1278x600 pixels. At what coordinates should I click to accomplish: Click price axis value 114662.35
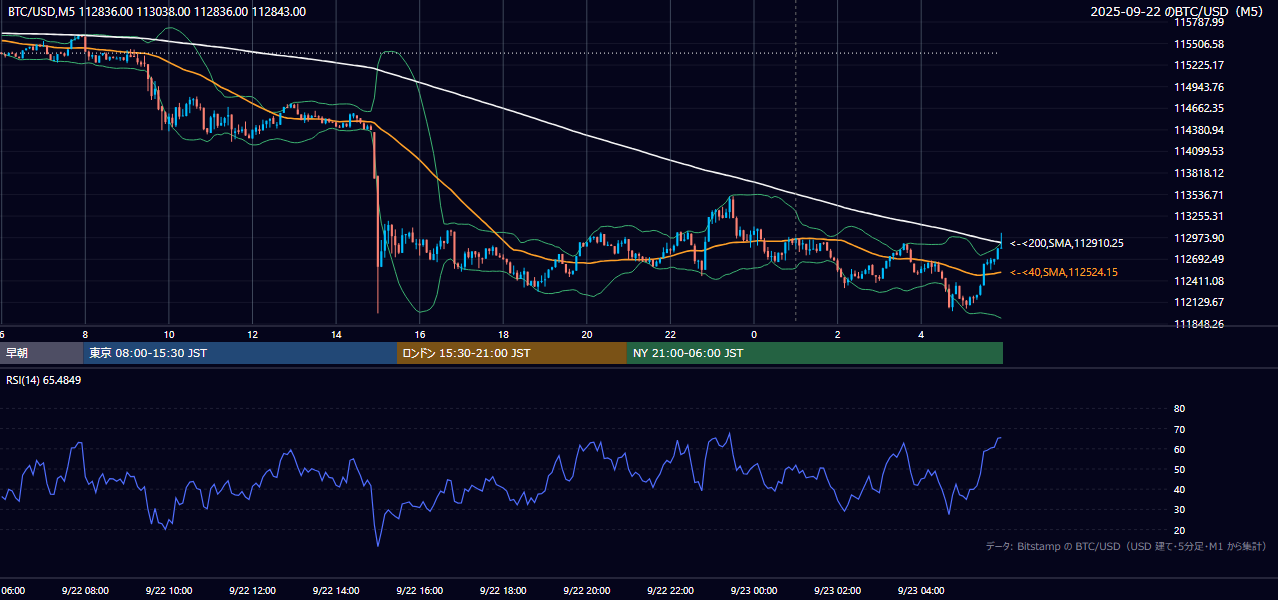click(x=1198, y=108)
